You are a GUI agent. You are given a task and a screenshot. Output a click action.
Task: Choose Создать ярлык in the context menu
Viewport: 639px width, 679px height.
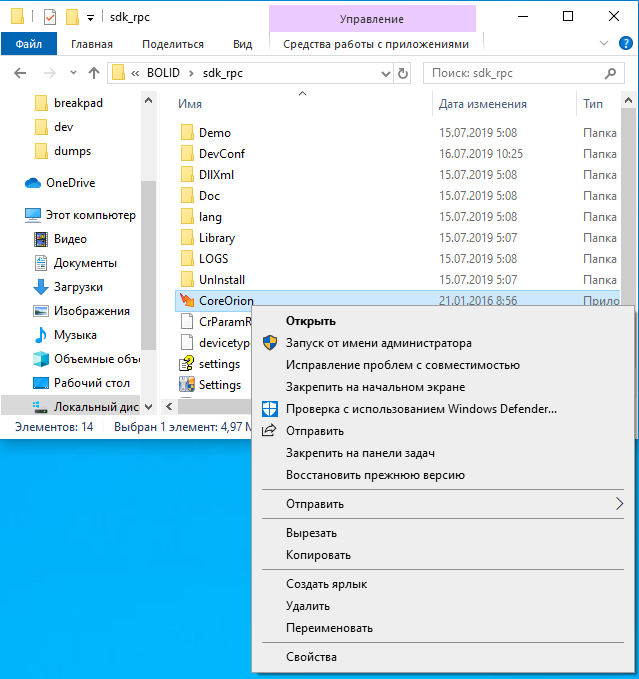(444, 584)
